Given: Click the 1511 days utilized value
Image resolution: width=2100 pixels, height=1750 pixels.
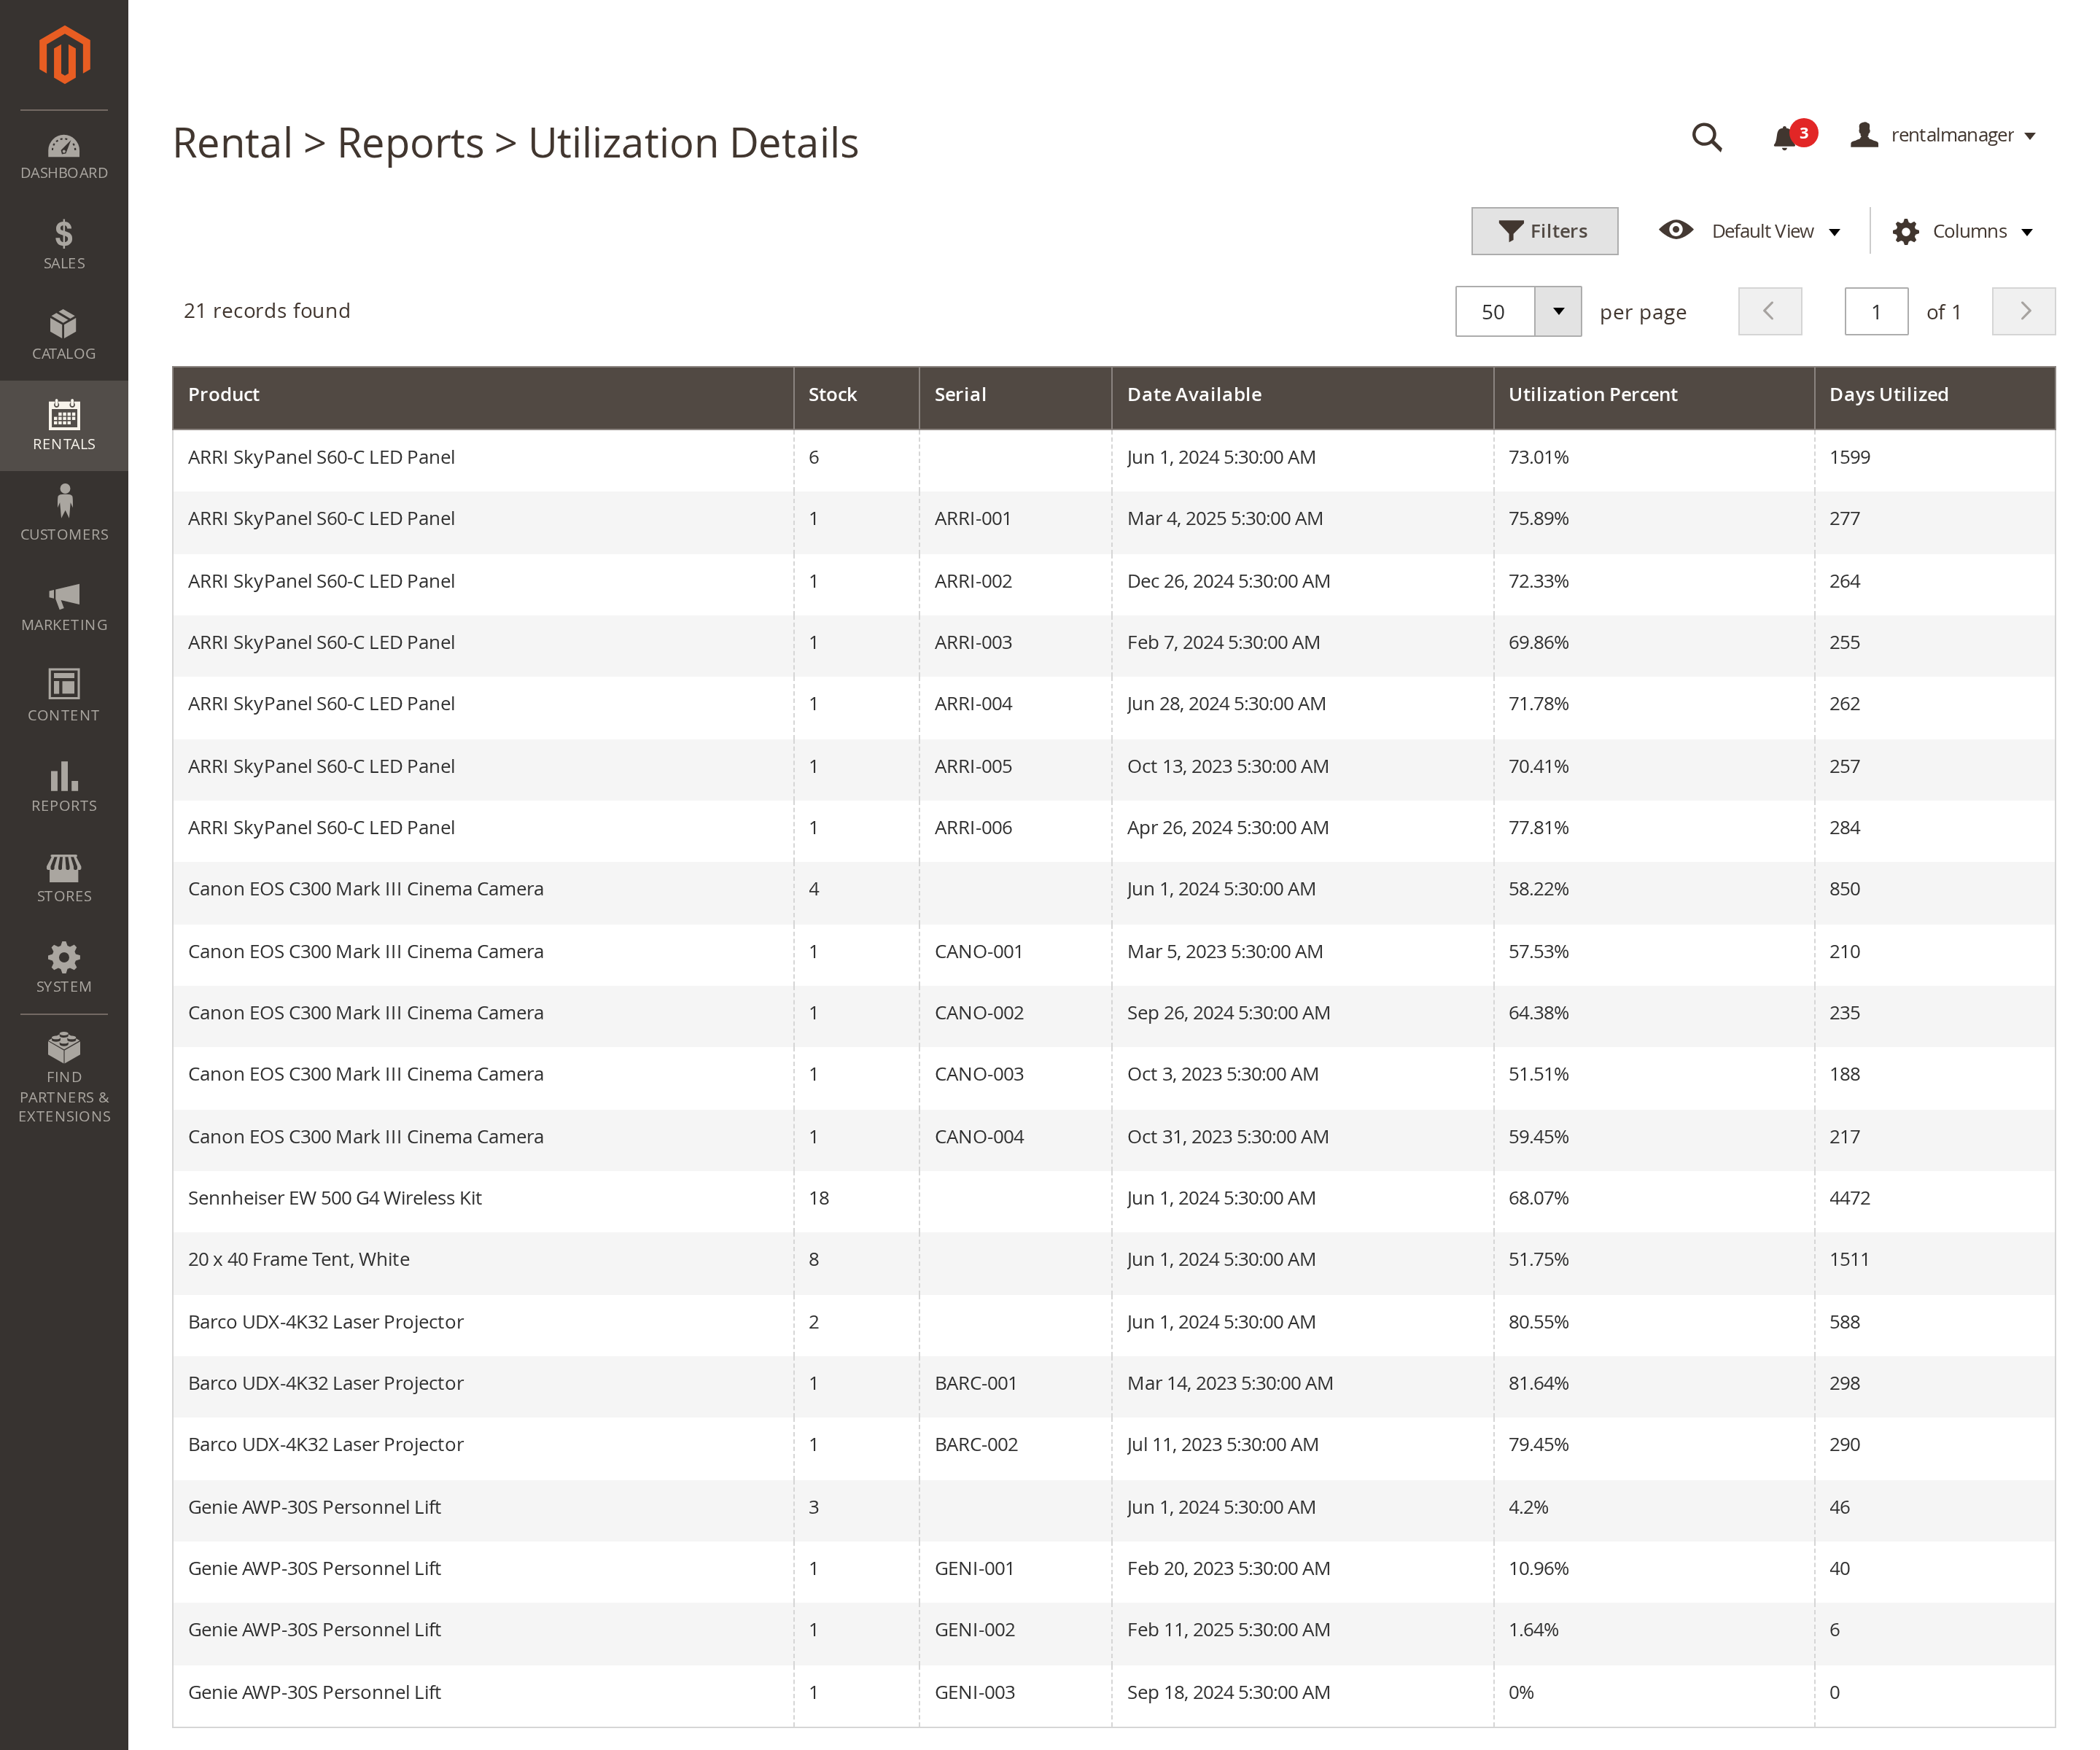Looking at the screenshot, I should click(1849, 1260).
